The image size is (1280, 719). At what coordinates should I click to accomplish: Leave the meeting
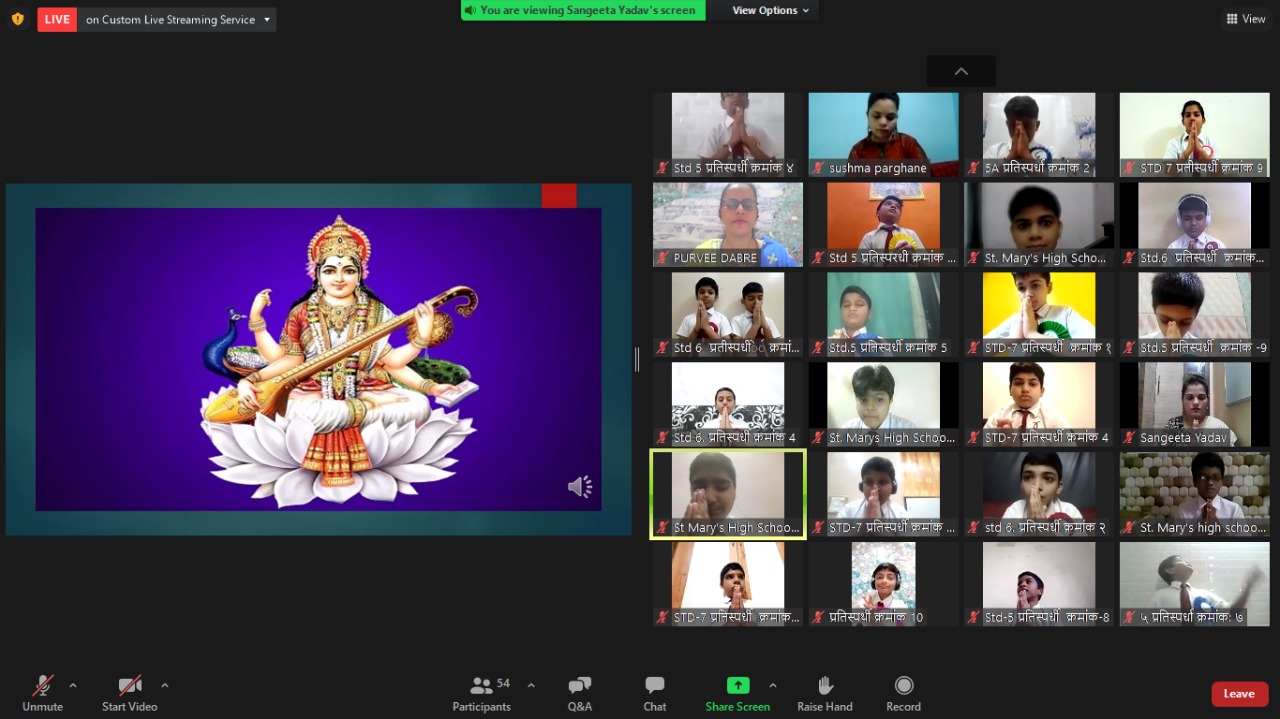click(x=1240, y=694)
